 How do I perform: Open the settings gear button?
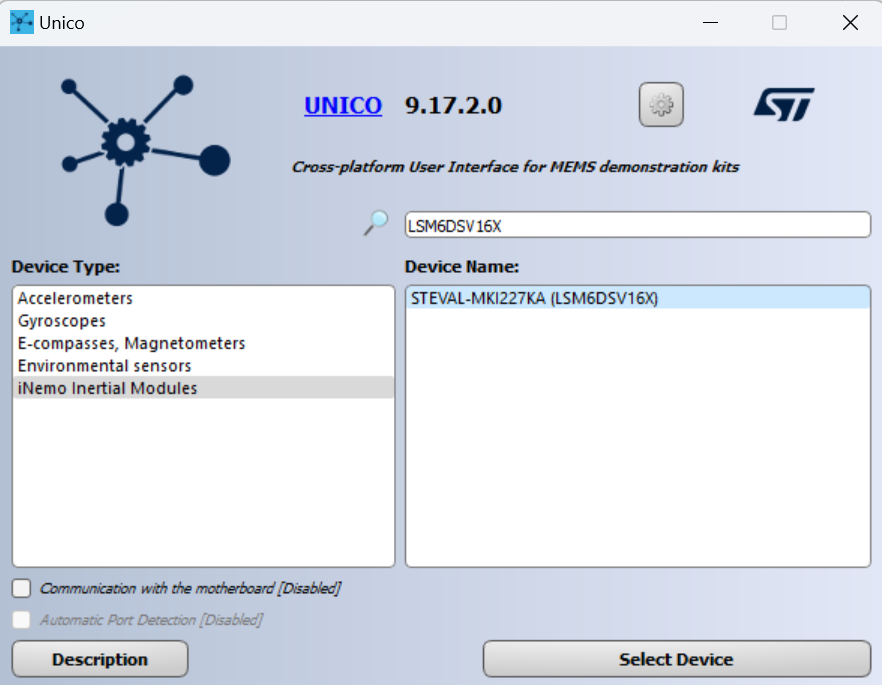661,105
